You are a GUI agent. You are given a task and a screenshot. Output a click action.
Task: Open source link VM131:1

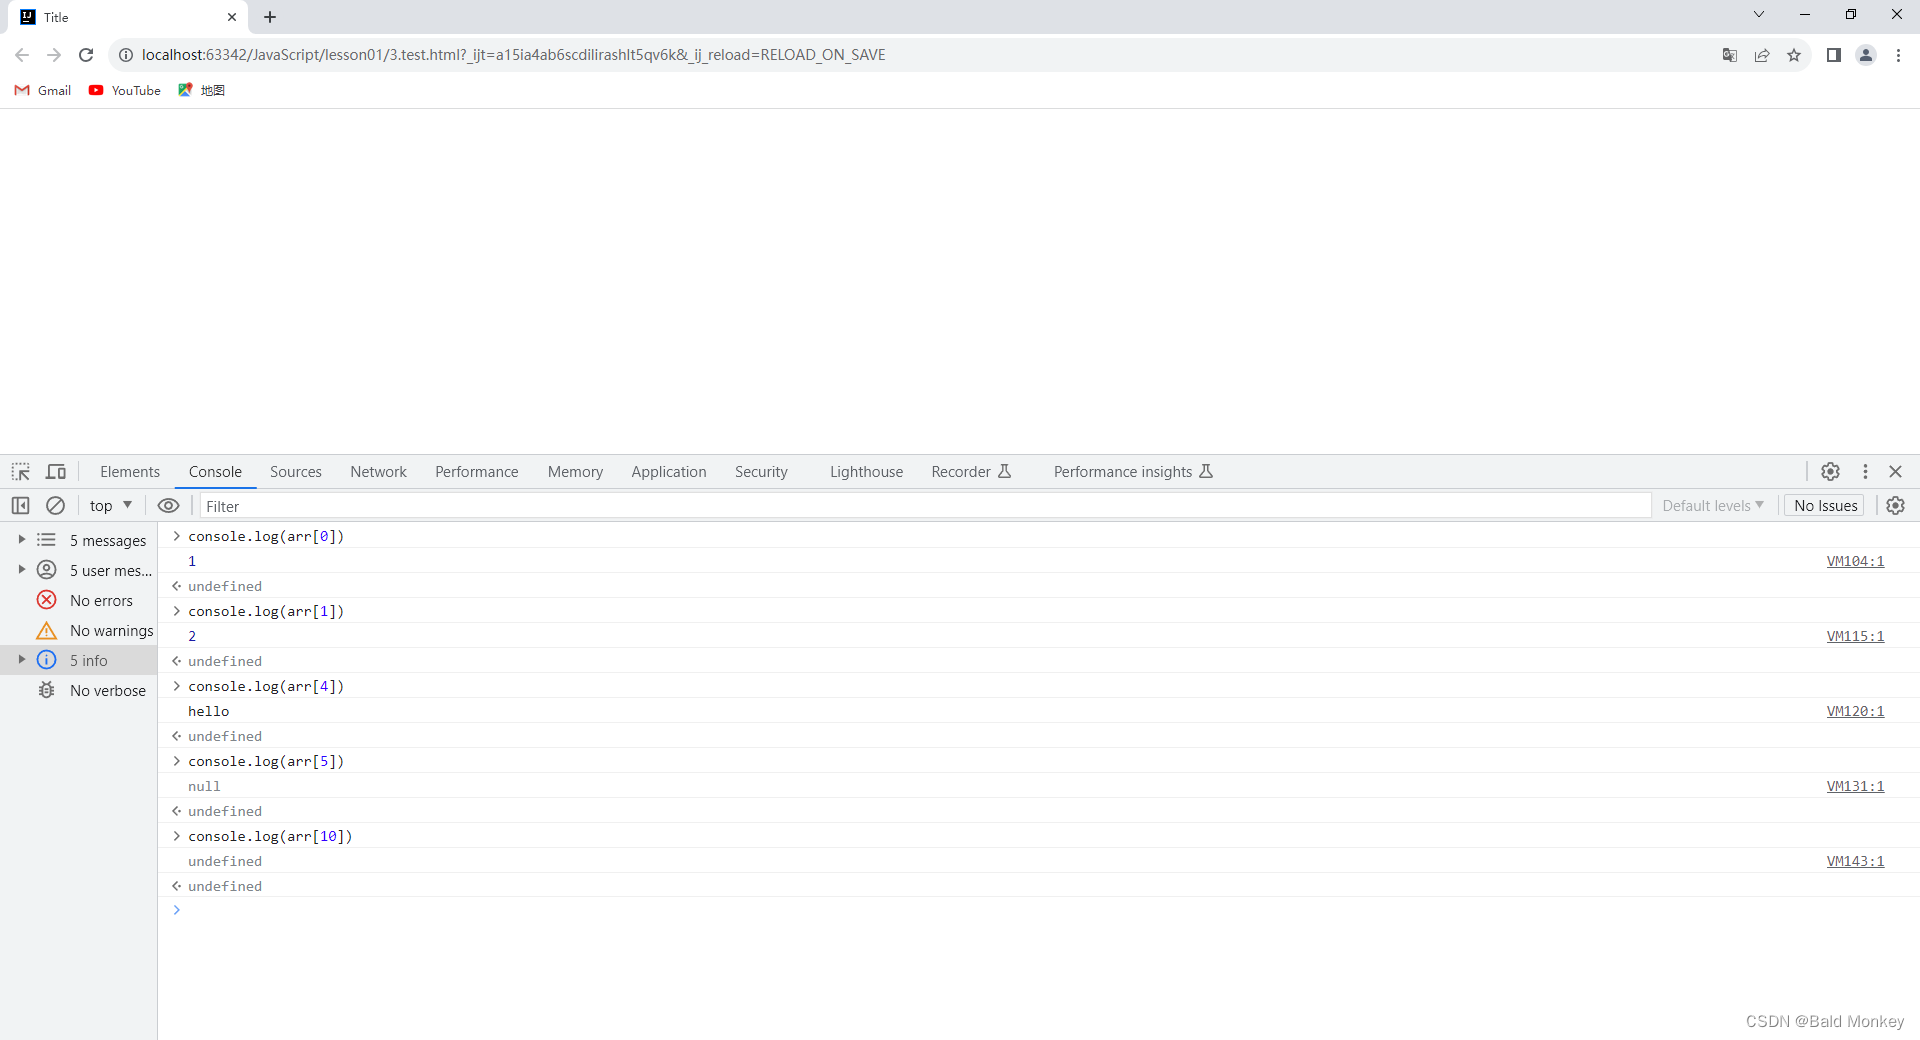coord(1855,786)
